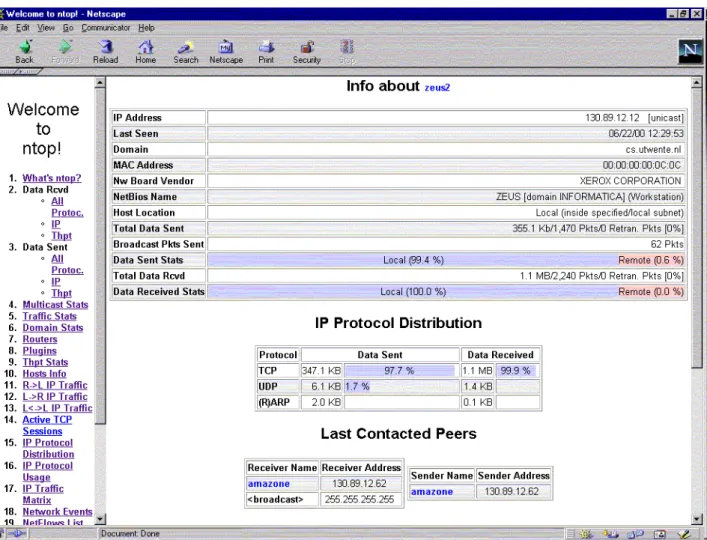Viewport: 707px width, 540px height.
Task: Open Newsgroups from the component bar
Action: tap(635, 534)
